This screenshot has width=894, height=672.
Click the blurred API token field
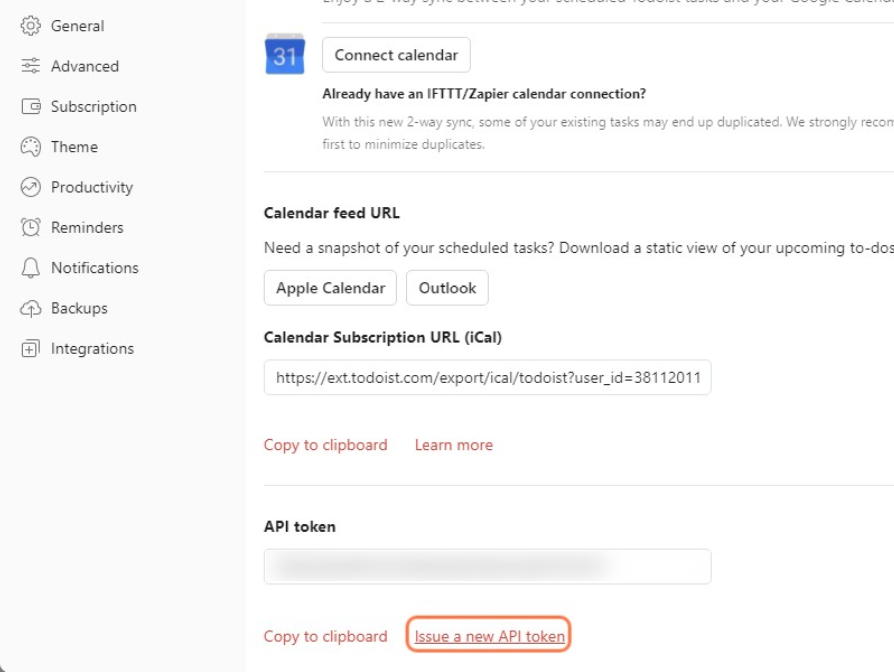click(x=487, y=567)
